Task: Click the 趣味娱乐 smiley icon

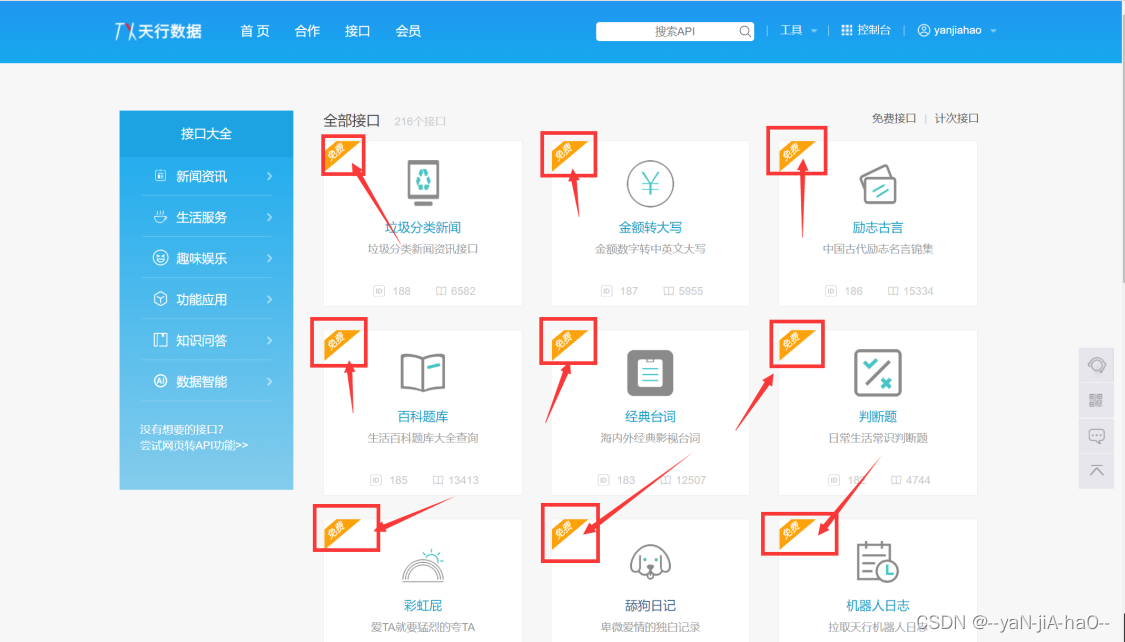Action: [160, 258]
